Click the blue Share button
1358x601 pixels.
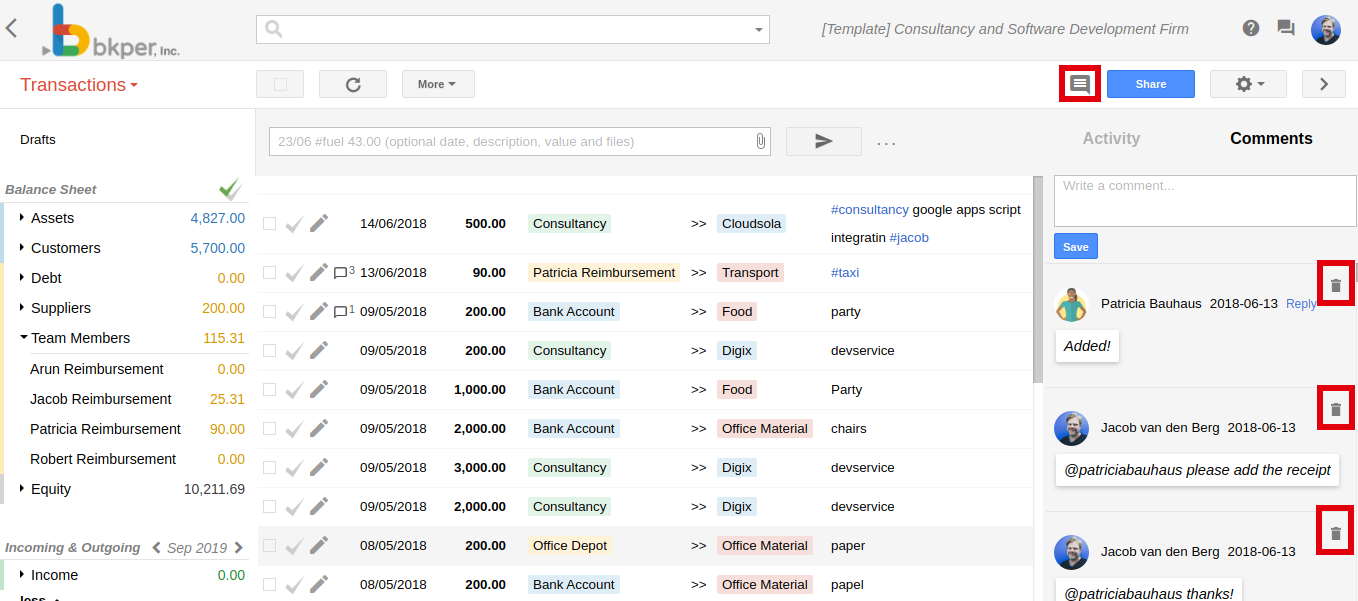pyautogui.click(x=1150, y=85)
